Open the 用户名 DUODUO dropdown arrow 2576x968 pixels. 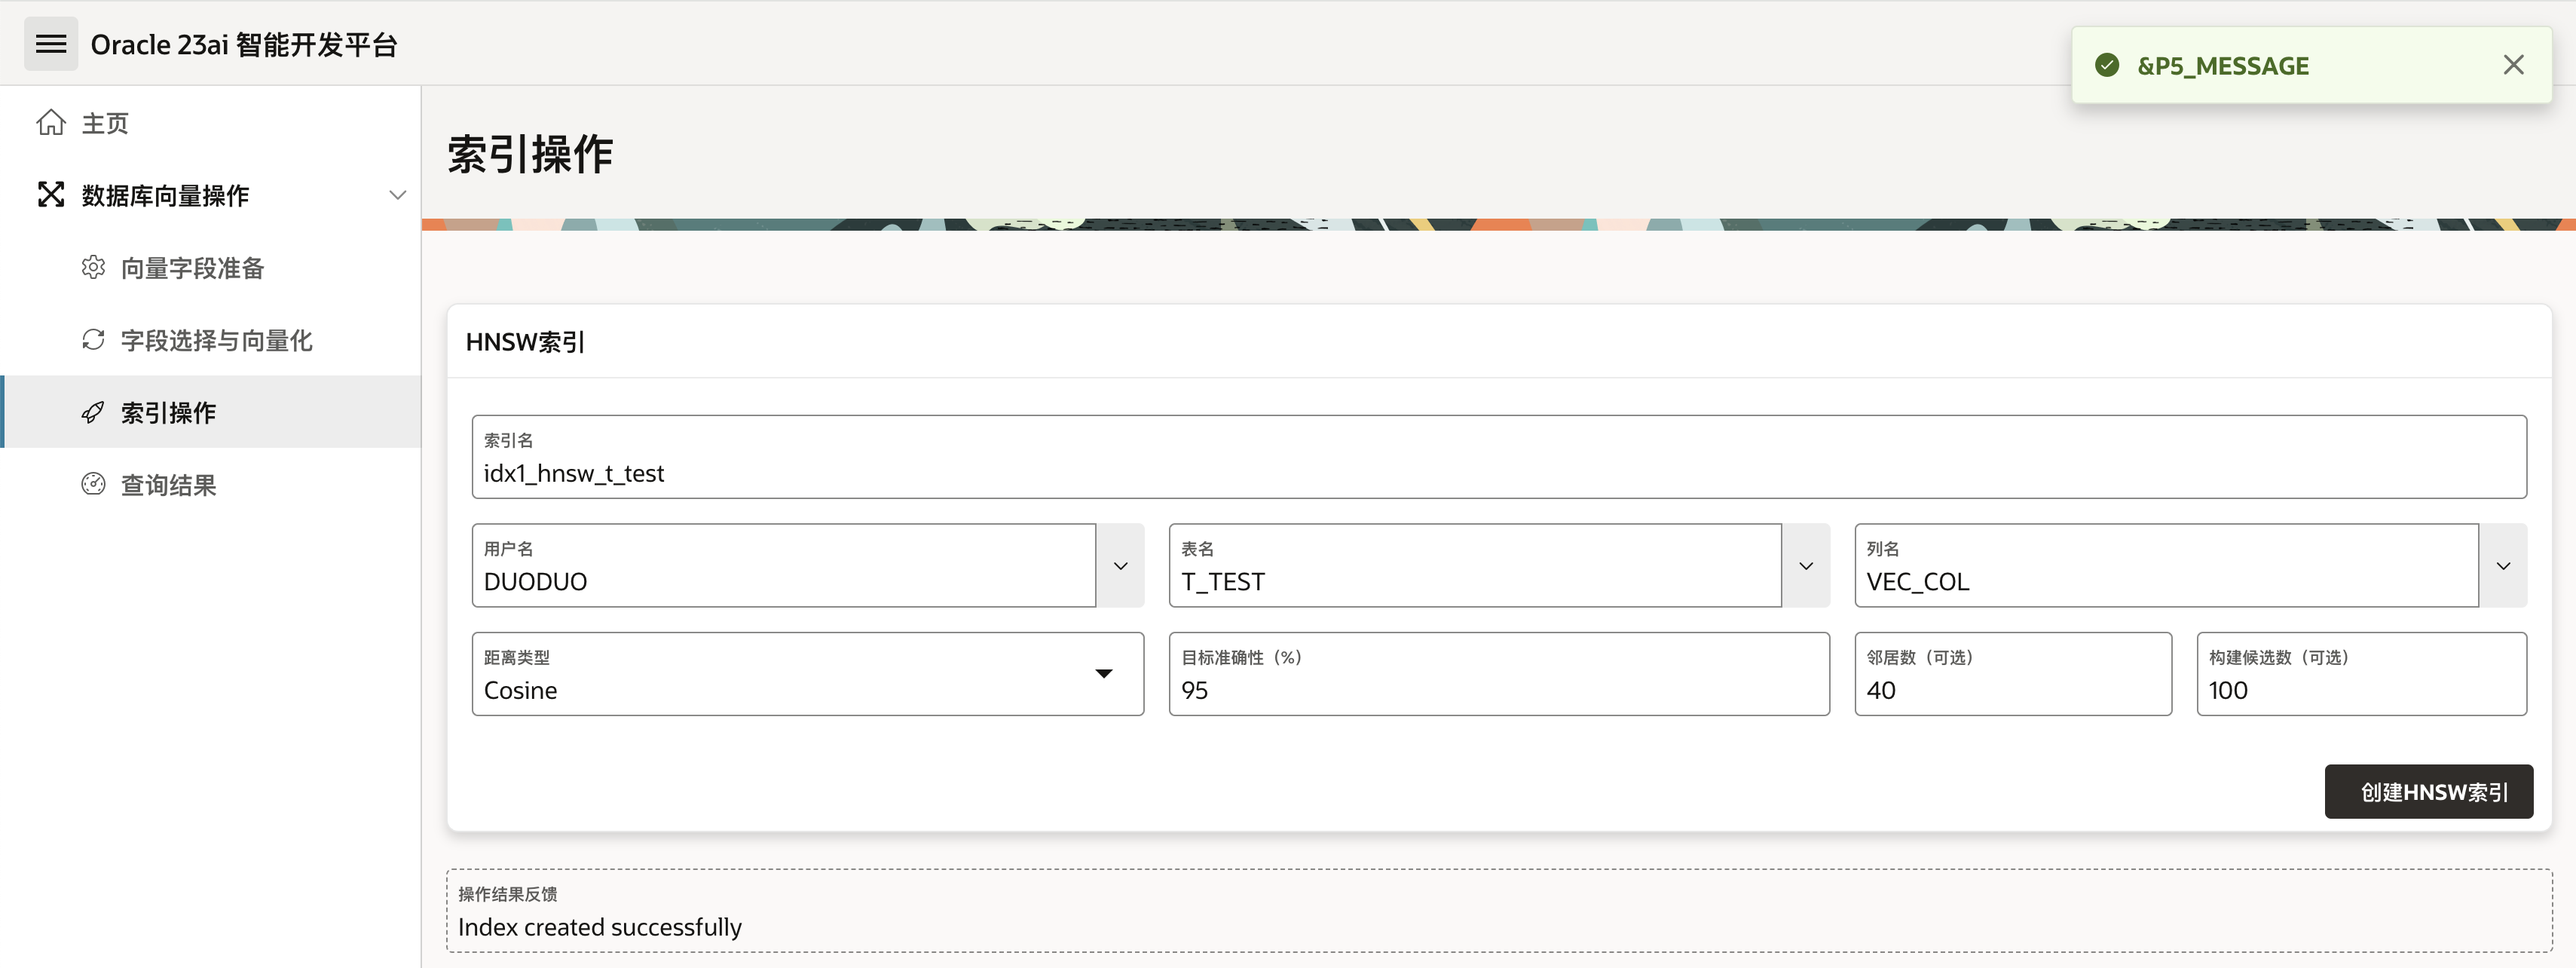click(1120, 566)
